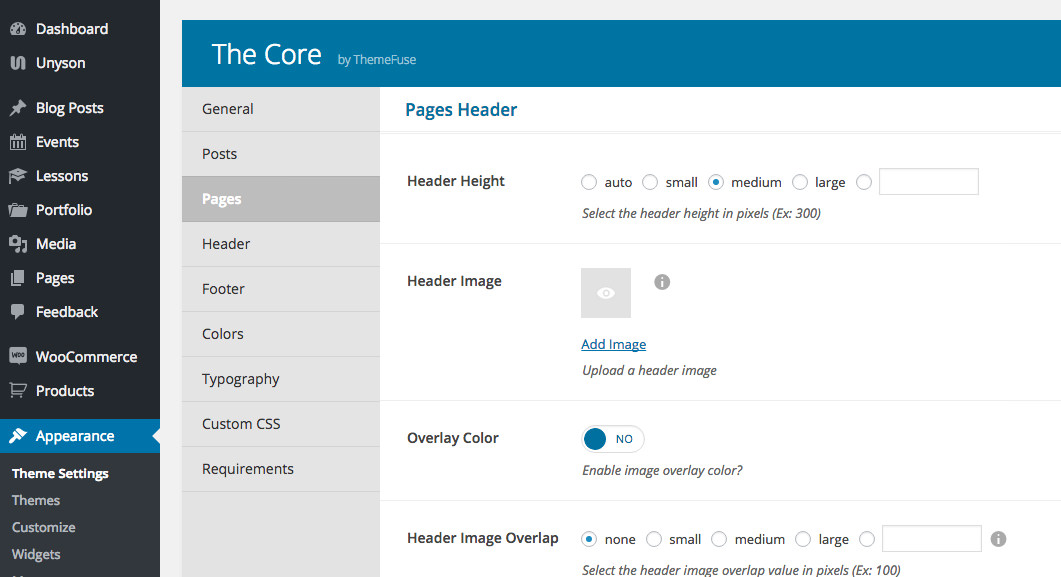
Task: Click the WooCommerce icon
Action: tap(18, 356)
